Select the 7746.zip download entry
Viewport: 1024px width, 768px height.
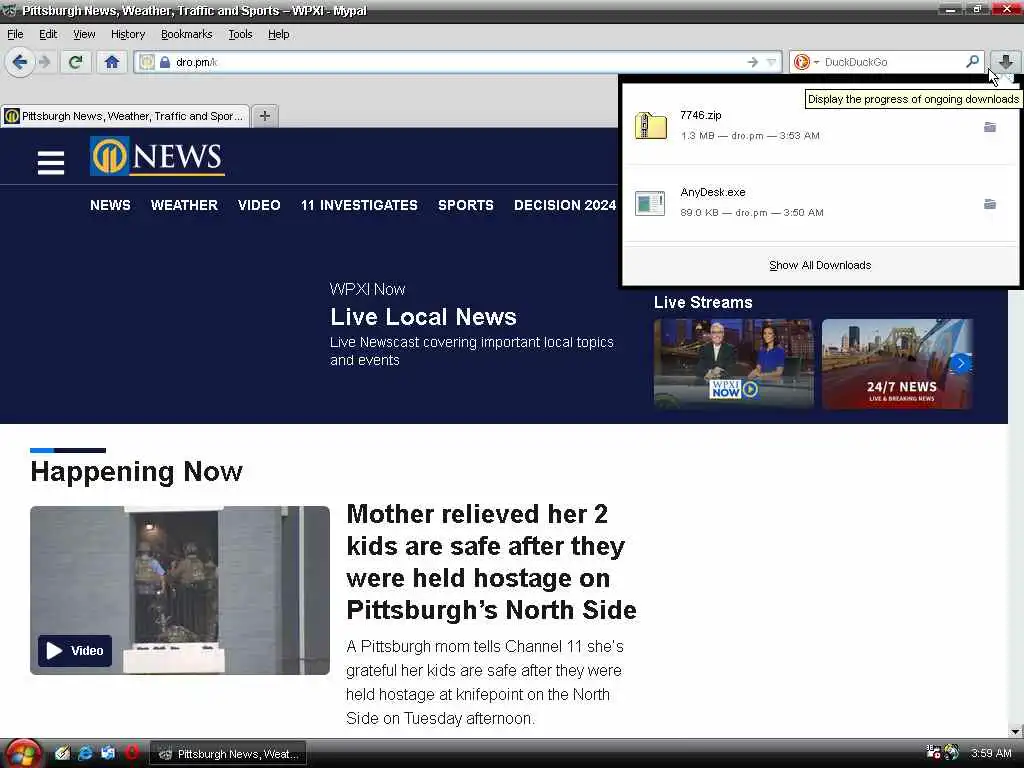click(820, 125)
